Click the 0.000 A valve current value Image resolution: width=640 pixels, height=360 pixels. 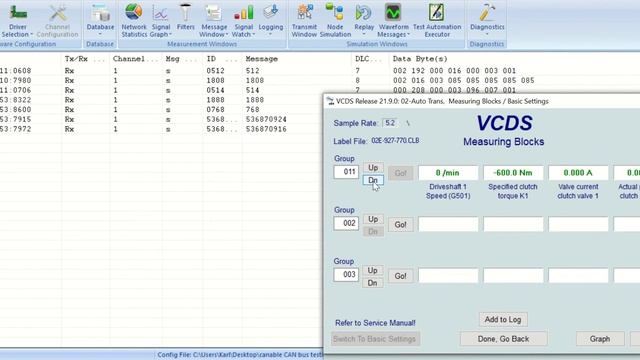coord(578,173)
